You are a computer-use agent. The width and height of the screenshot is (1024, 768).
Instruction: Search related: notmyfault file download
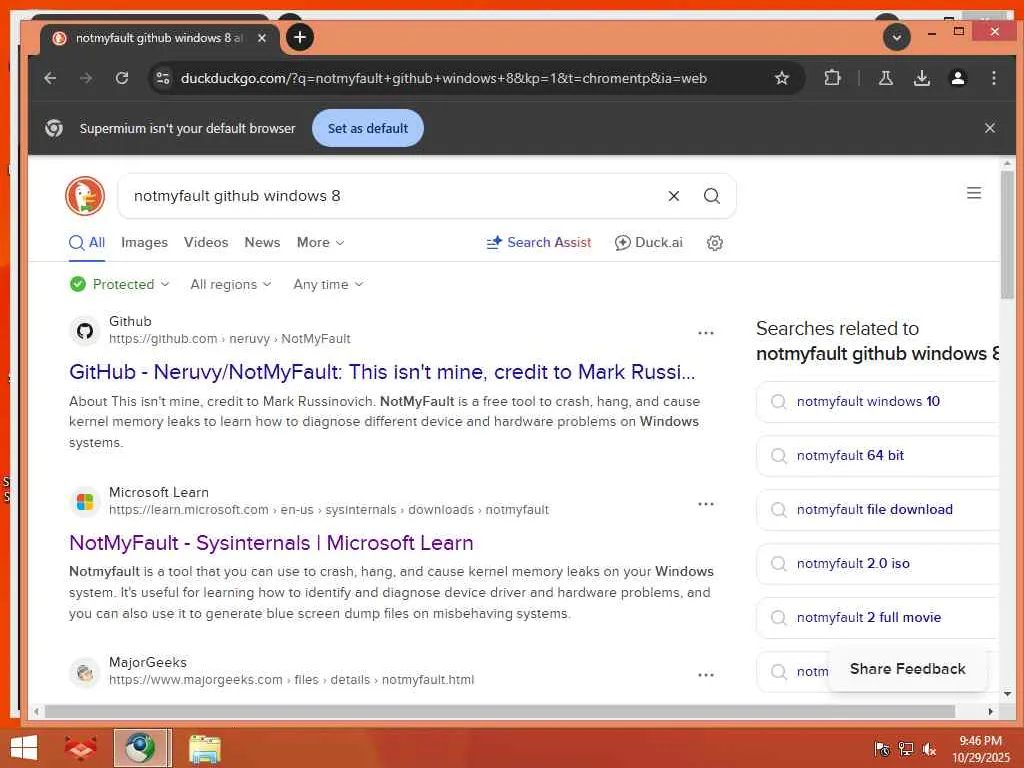[878, 509]
